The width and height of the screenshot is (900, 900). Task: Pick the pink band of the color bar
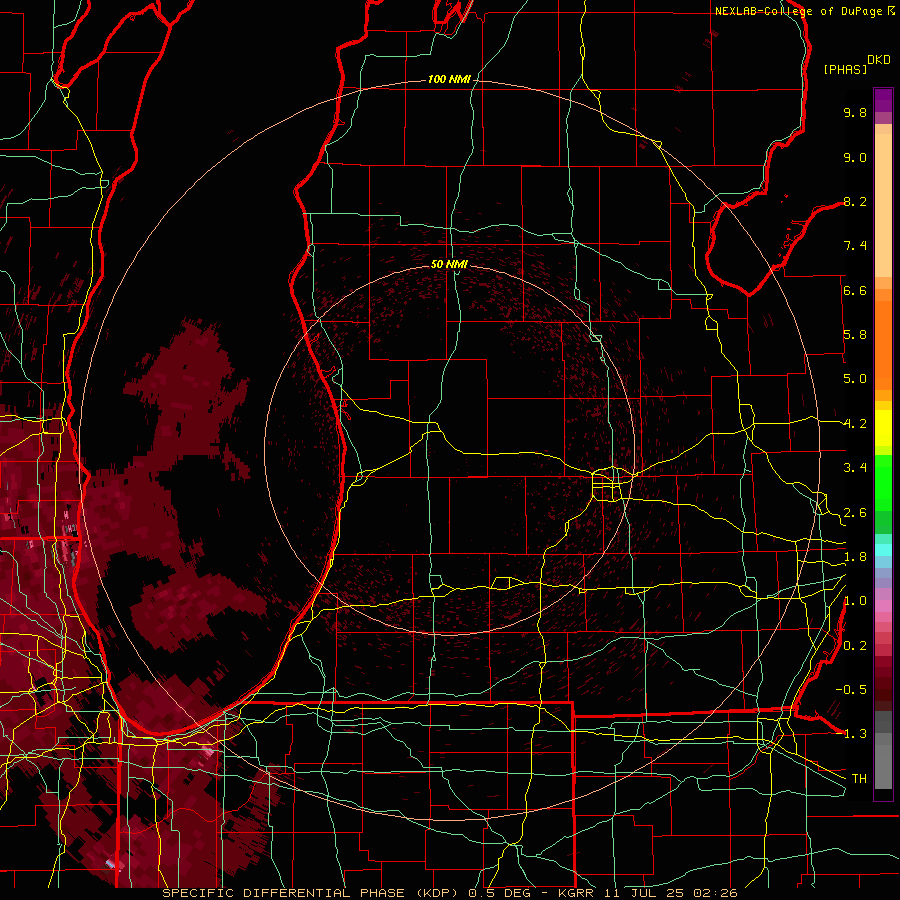883,606
